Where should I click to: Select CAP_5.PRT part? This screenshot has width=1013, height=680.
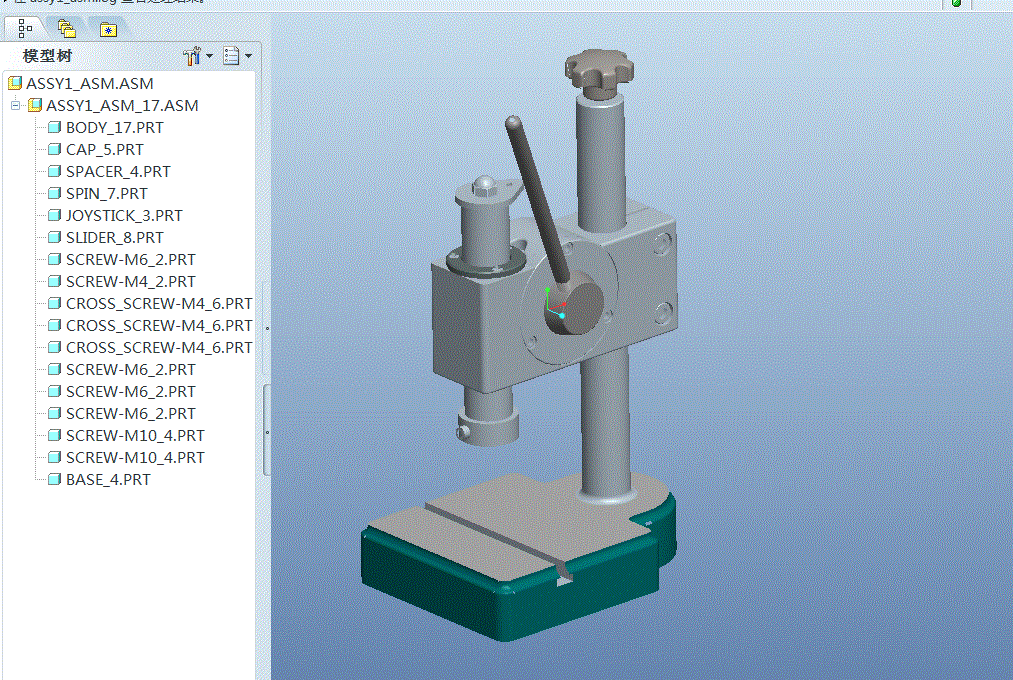[105, 149]
